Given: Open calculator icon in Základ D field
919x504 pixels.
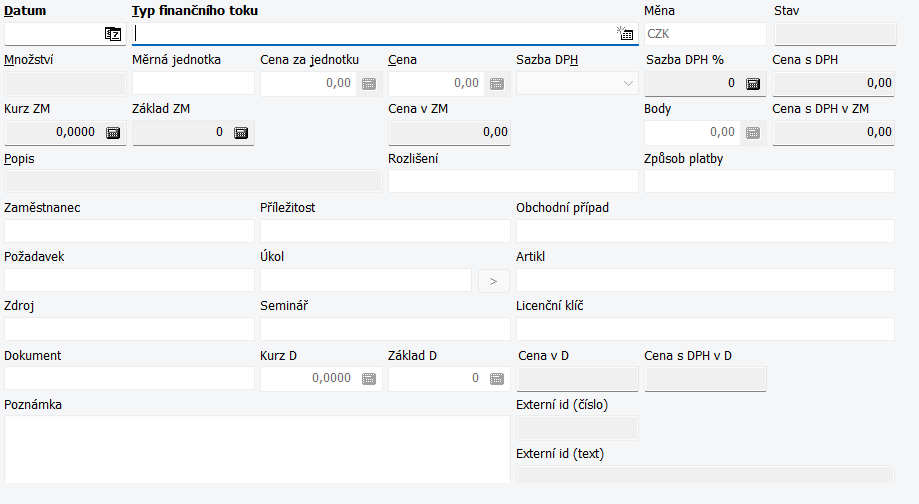Looking at the screenshot, I should [x=496, y=379].
